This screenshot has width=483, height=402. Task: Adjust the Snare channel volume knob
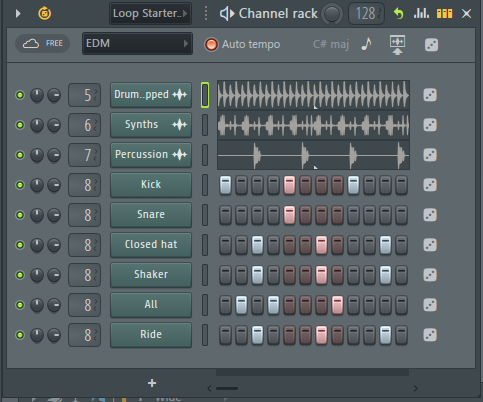pyautogui.click(x=54, y=215)
